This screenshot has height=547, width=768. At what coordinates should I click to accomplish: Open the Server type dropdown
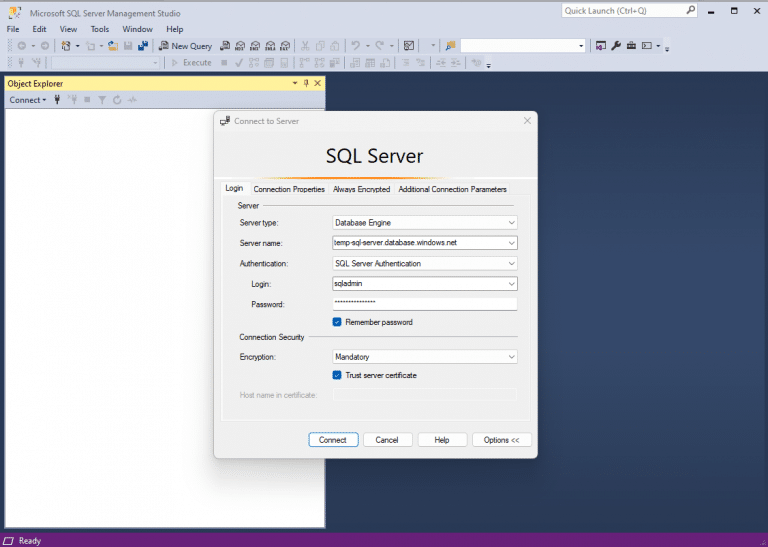click(511, 223)
